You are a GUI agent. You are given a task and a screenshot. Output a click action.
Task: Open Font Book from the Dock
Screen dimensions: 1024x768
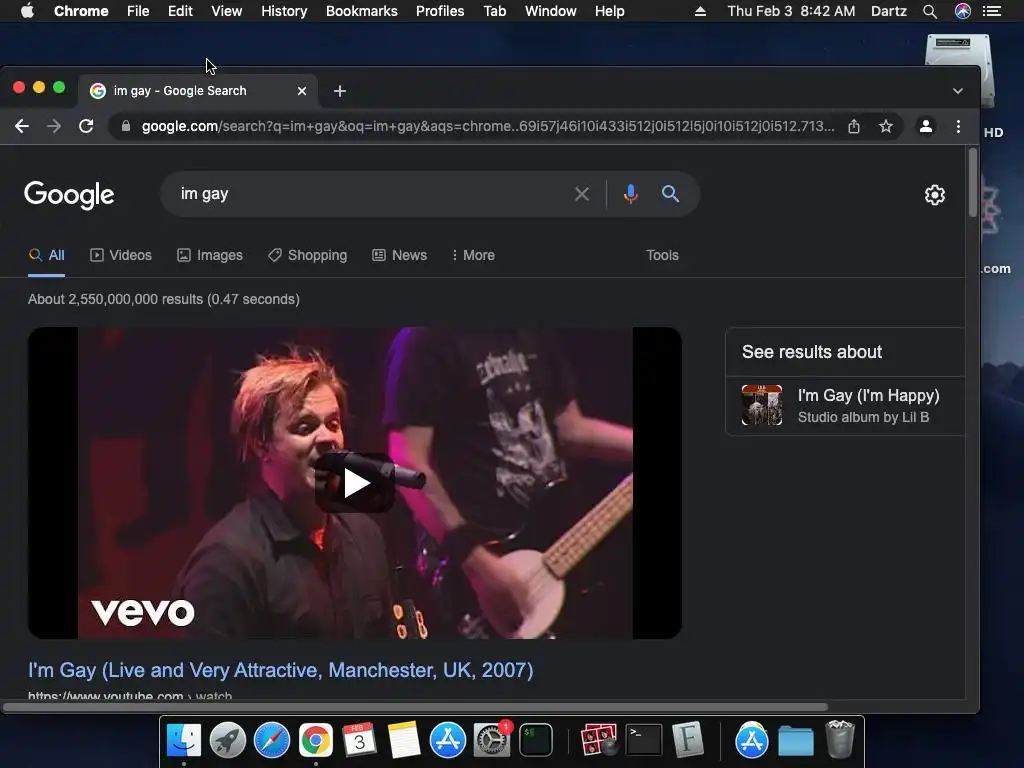[x=688, y=741]
